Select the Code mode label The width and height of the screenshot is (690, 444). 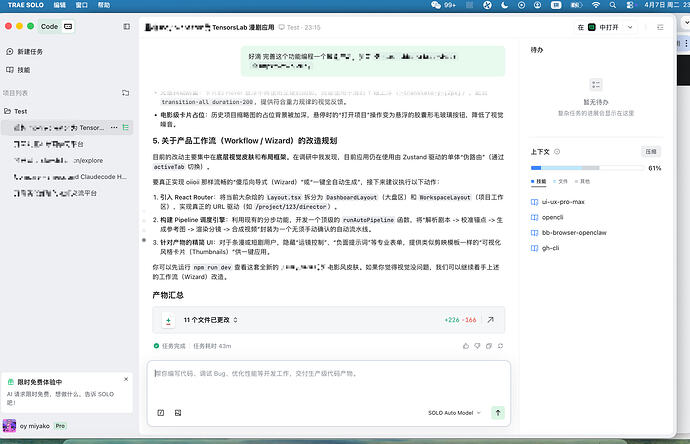pos(49,27)
